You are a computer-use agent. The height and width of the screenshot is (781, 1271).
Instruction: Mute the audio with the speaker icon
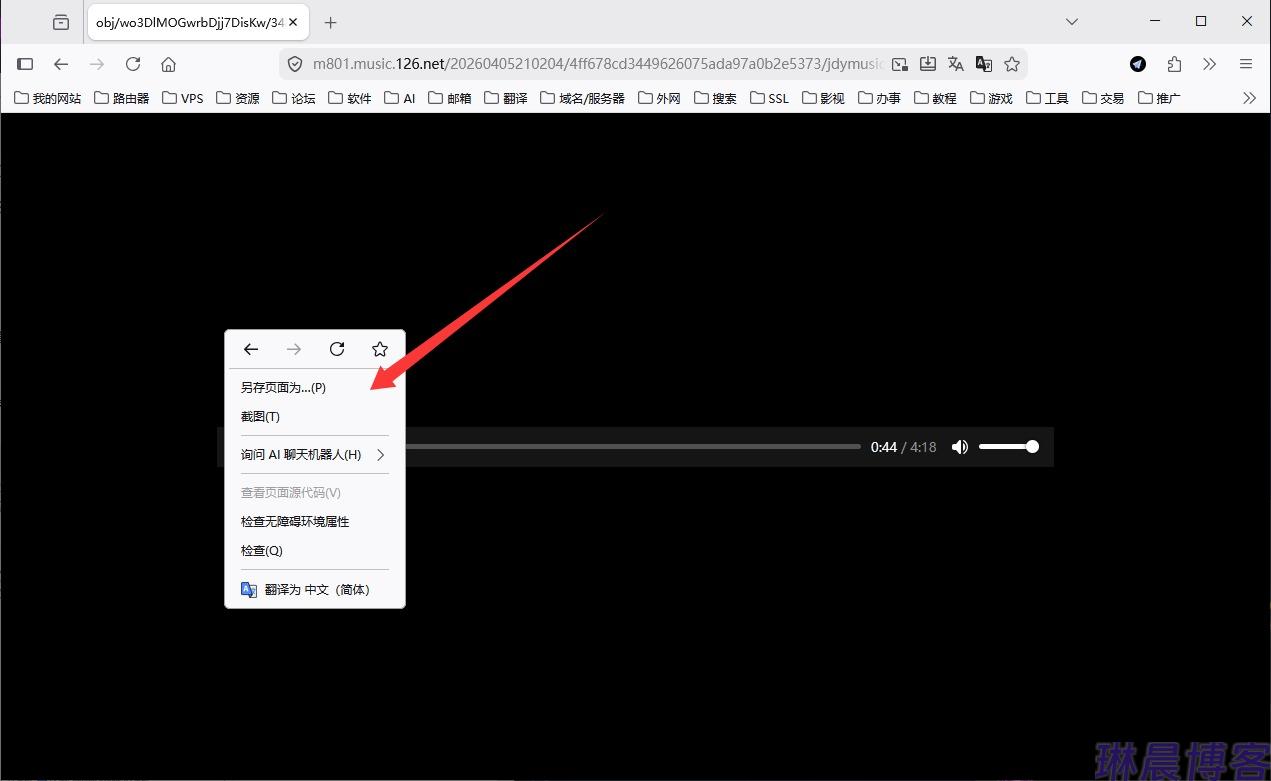click(x=959, y=447)
